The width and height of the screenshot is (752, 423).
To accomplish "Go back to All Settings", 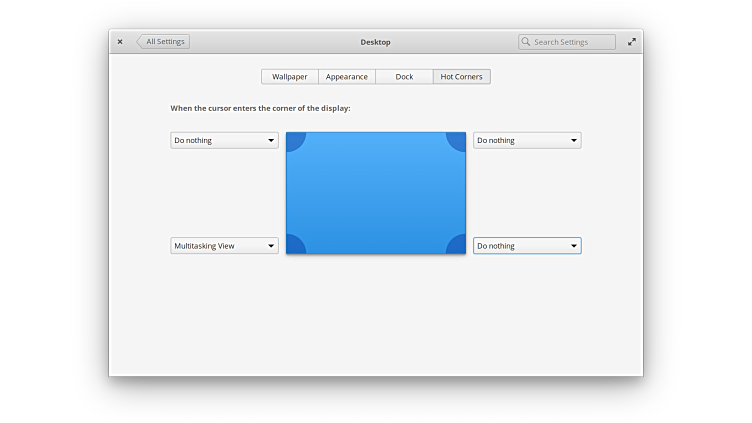I will pyautogui.click(x=163, y=42).
